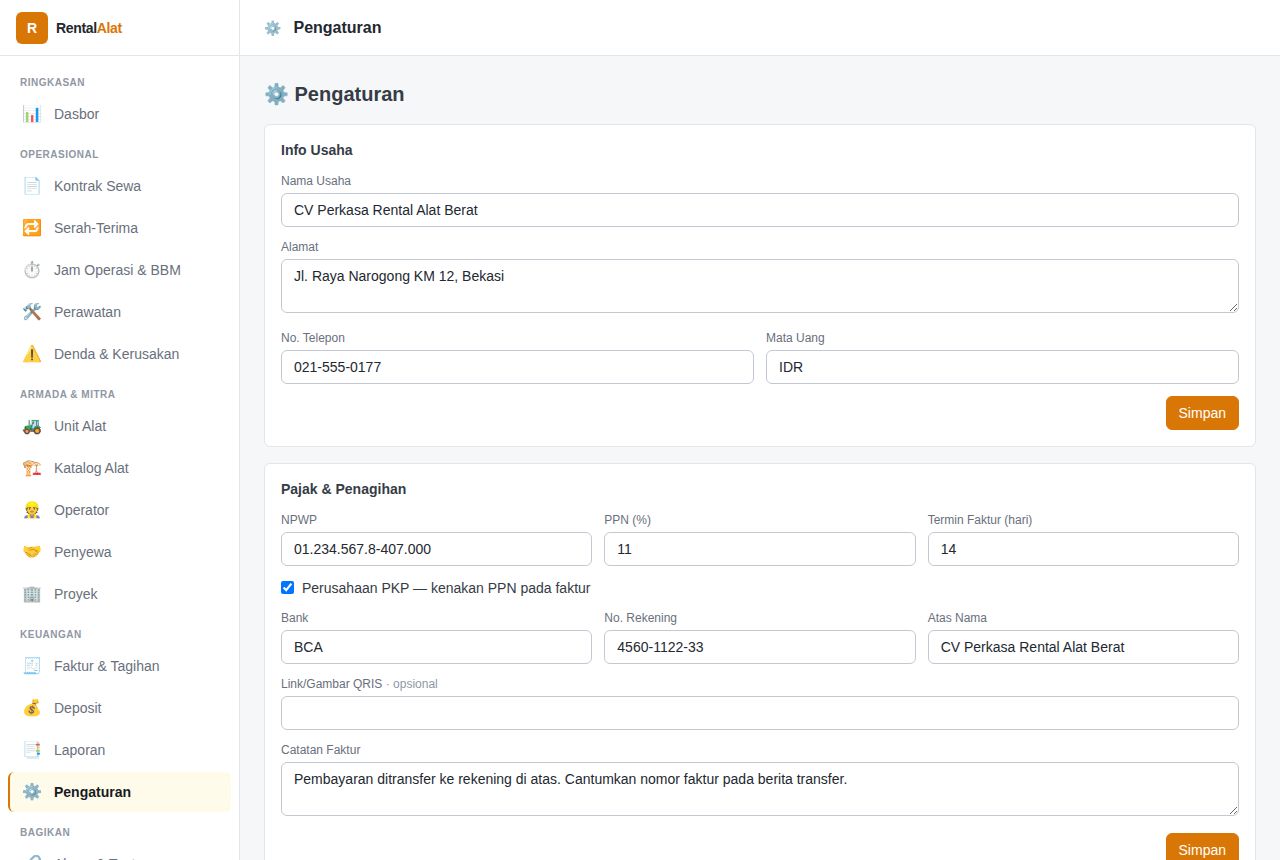Click the Pajak & Penagihan heading
The width and height of the screenshot is (1280, 860).
pos(344,489)
